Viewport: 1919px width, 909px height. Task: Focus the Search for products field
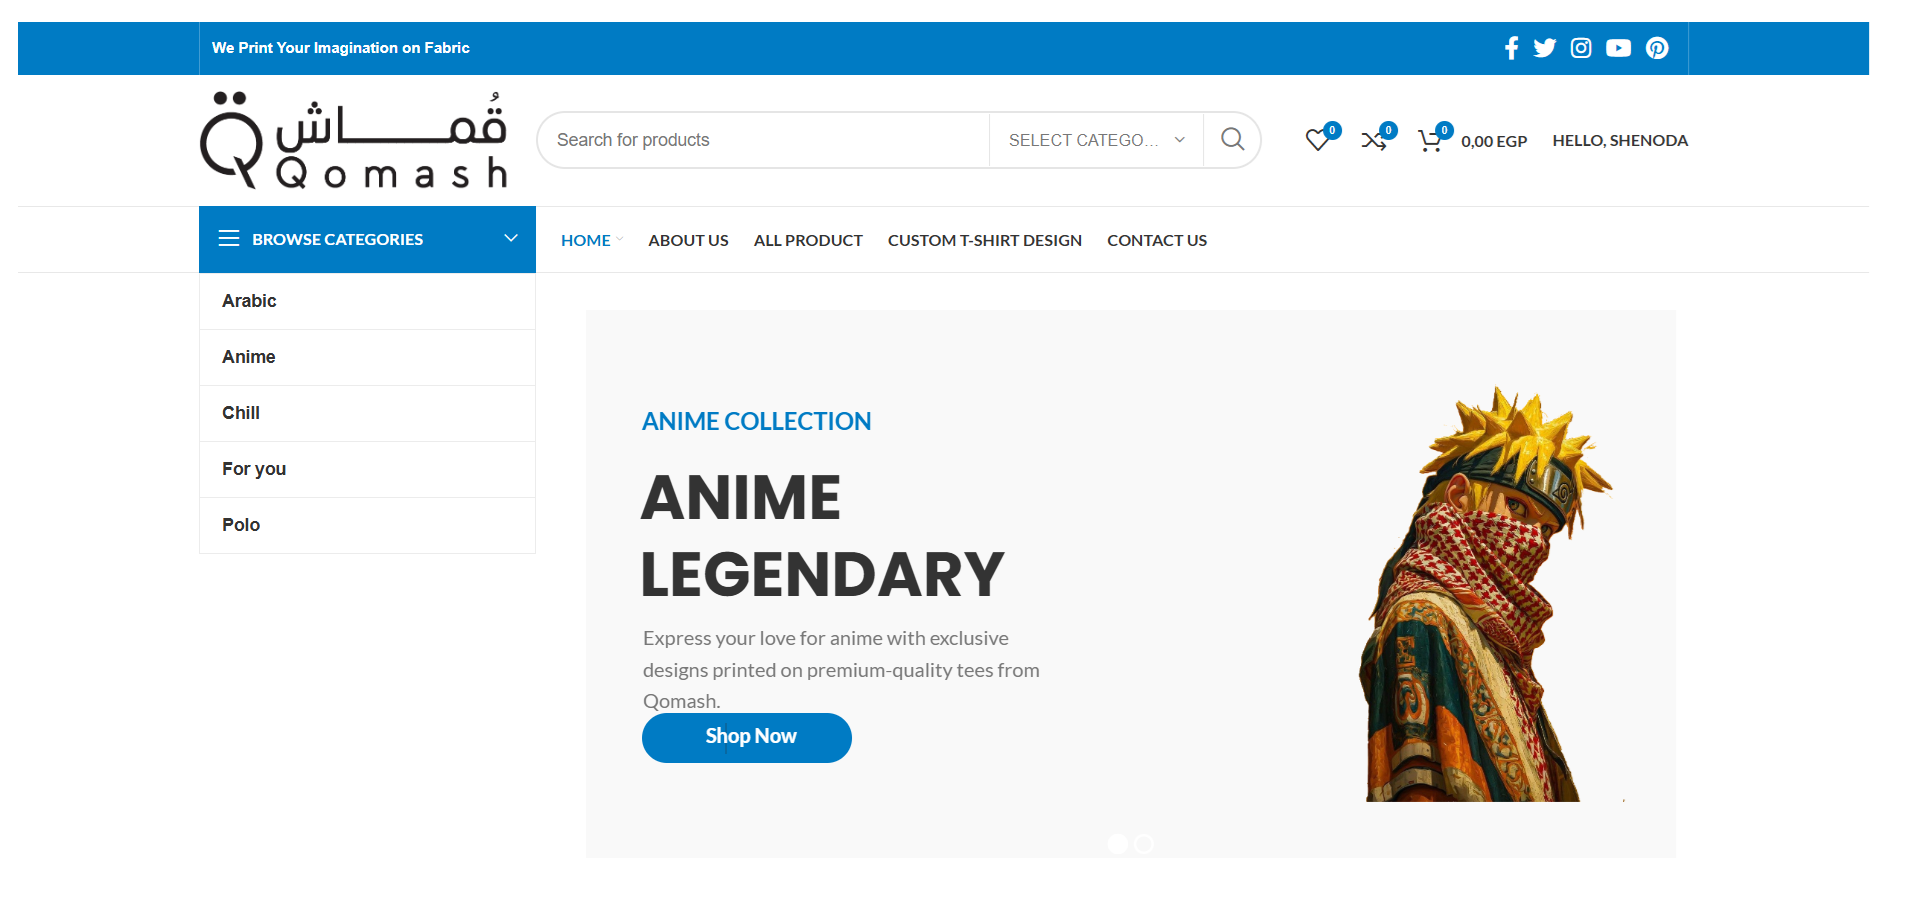pyautogui.click(x=763, y=140)
